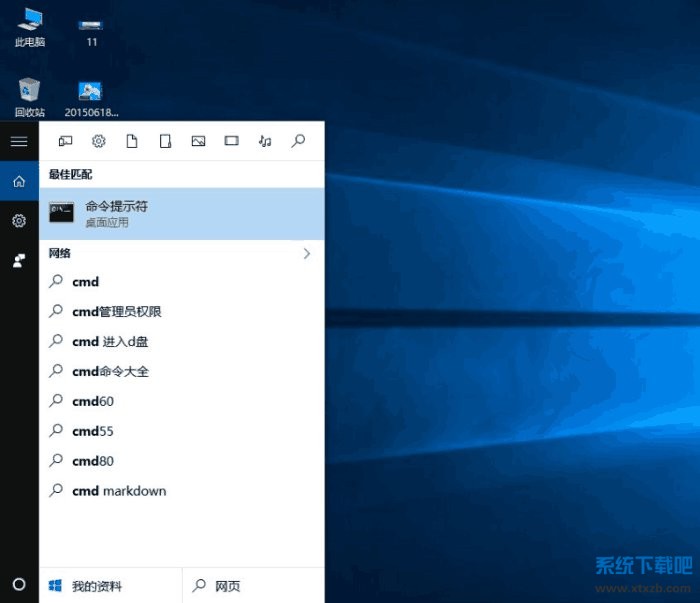The height and width of the screenshot is (603, 700).
Task: Click the Home icon in sidebar
Action: point(18,181)
